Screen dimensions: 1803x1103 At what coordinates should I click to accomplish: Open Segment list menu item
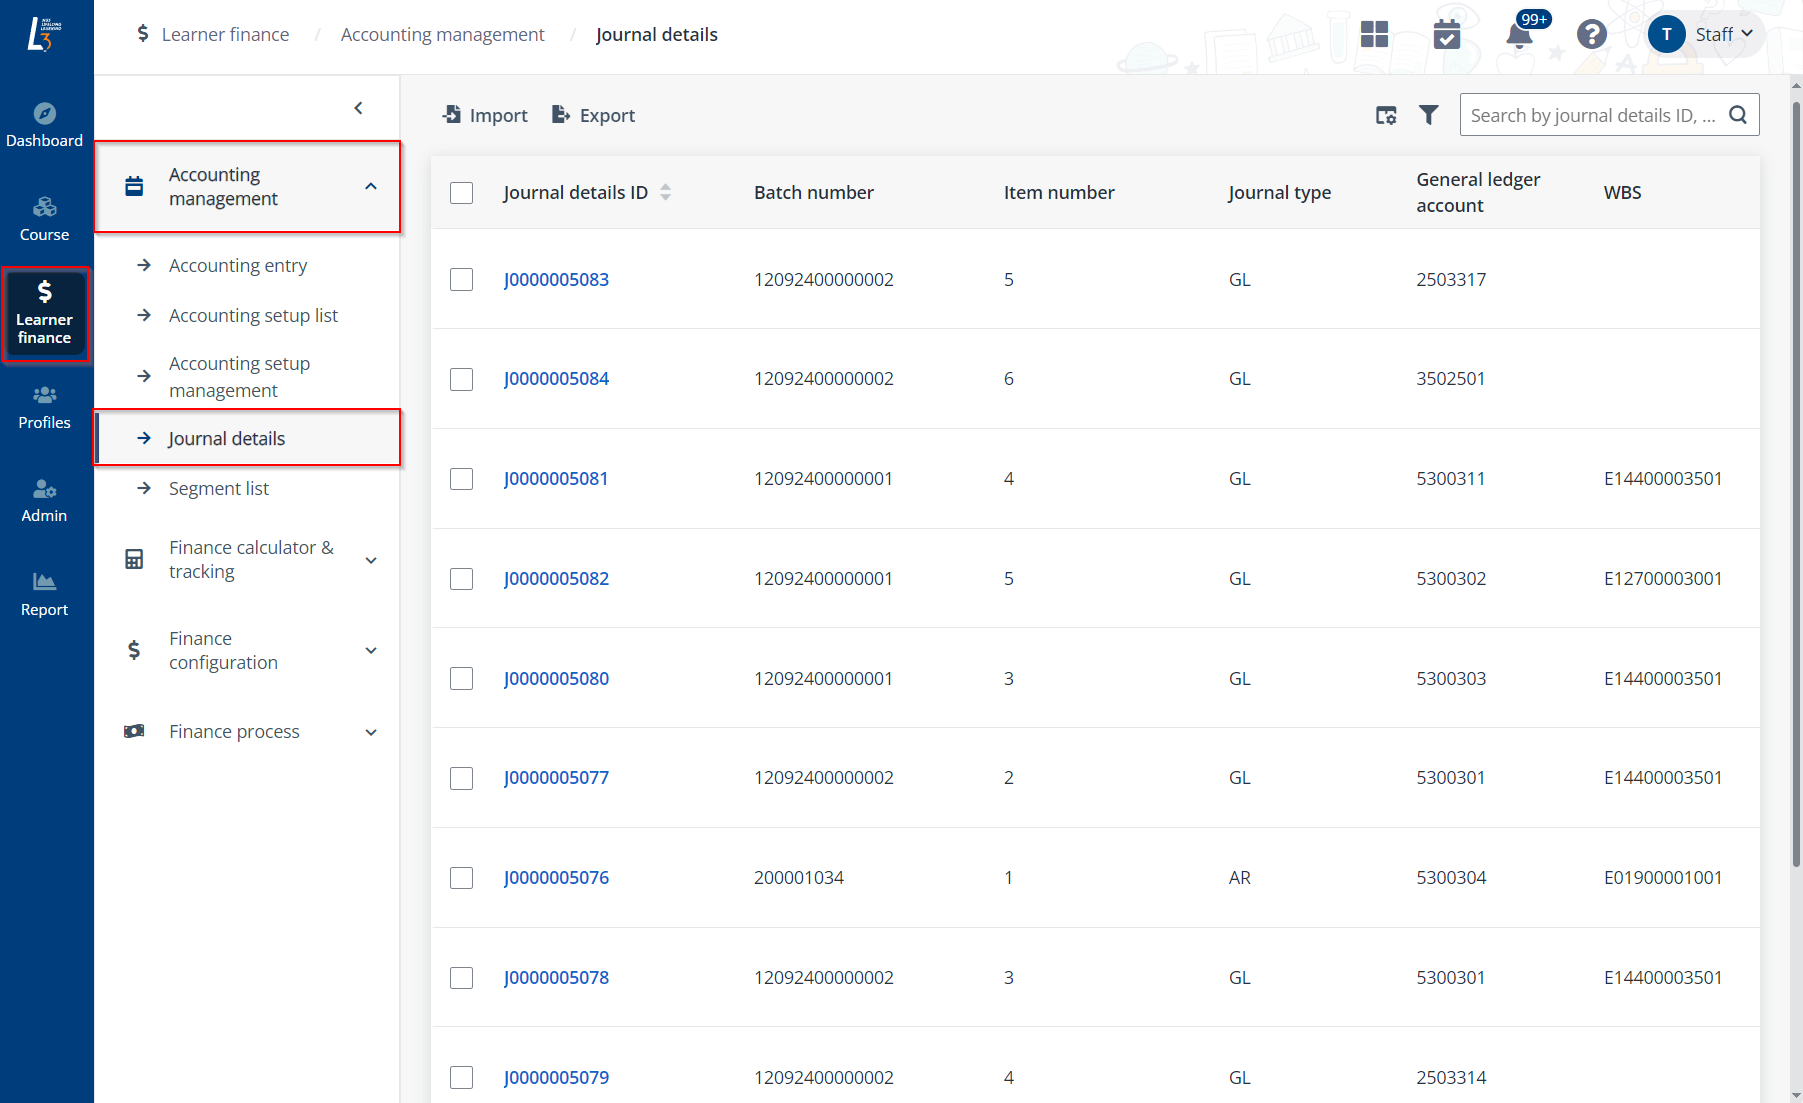pyautogui.click(x=219, y=489)
